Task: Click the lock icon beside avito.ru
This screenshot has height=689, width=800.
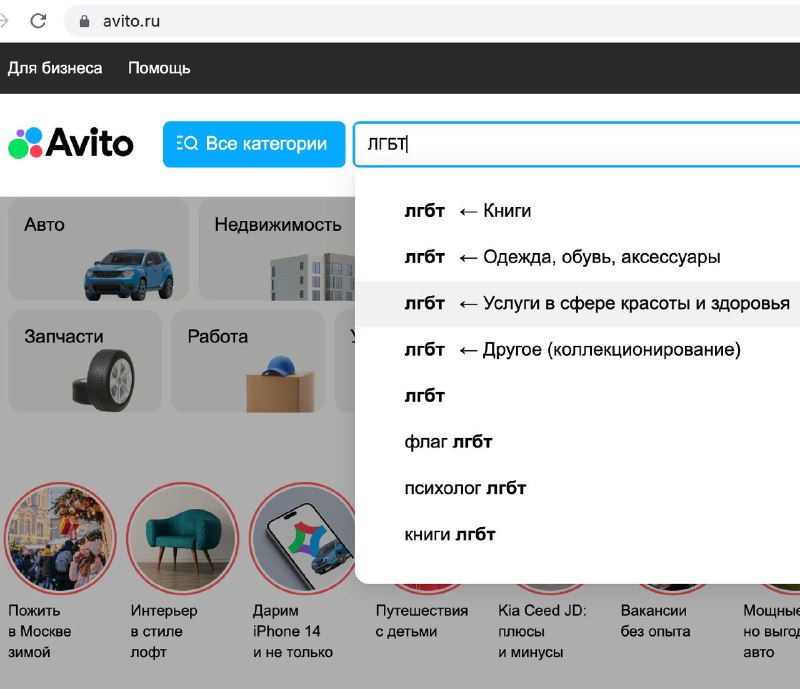Action: 84,21
